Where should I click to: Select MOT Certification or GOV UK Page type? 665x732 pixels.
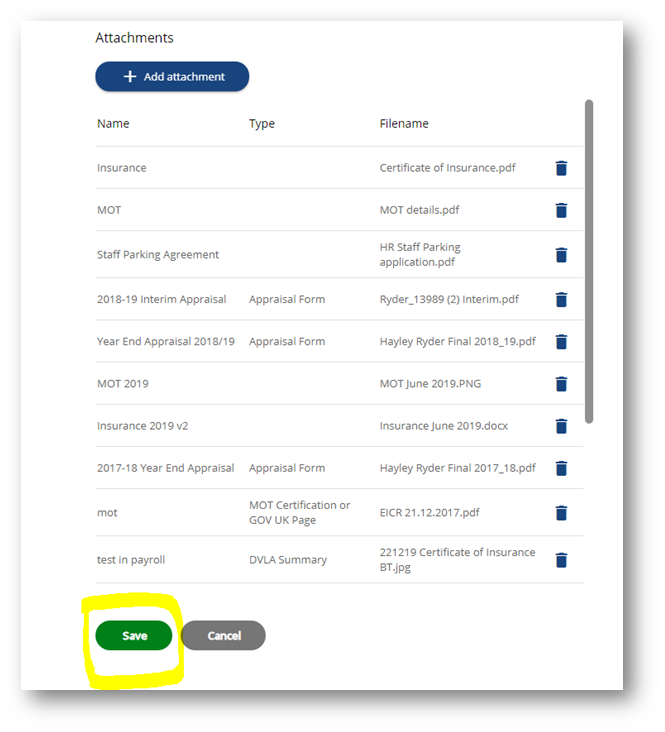[299, 513]
